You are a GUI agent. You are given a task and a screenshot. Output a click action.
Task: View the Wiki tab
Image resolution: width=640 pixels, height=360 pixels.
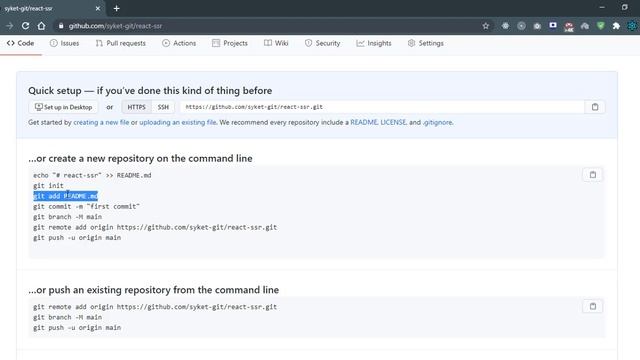click(276, 43)
